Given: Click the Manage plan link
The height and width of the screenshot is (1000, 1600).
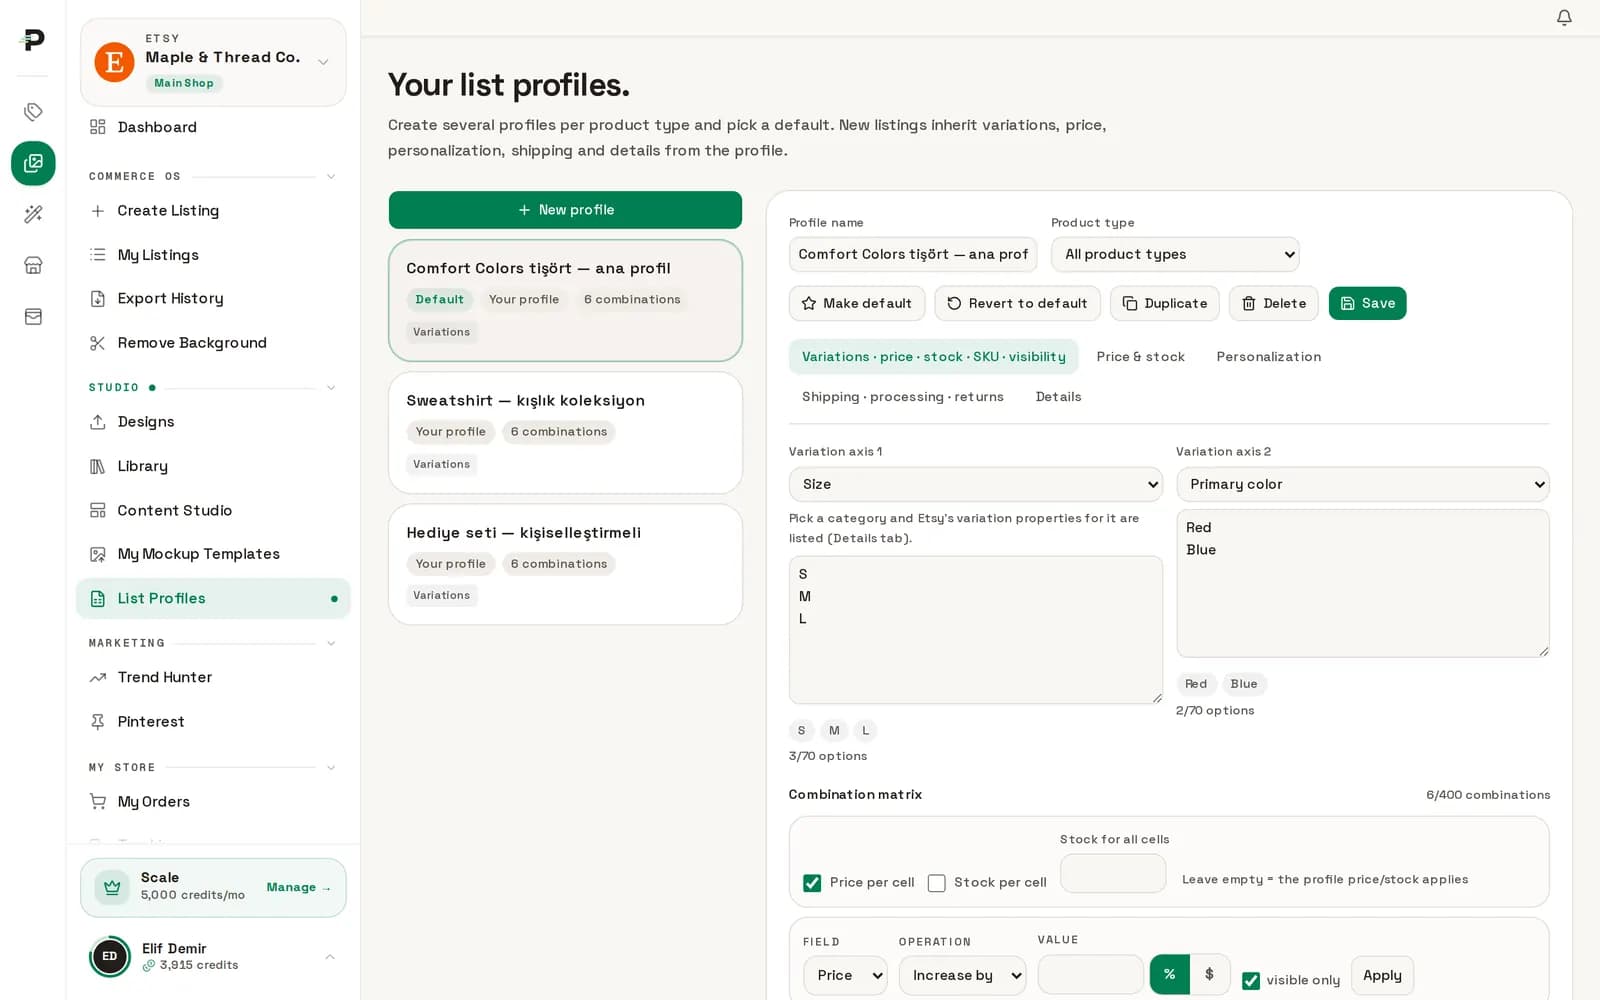Looking at the screenshot, I should pyautogui.click(x=298, y=888).
